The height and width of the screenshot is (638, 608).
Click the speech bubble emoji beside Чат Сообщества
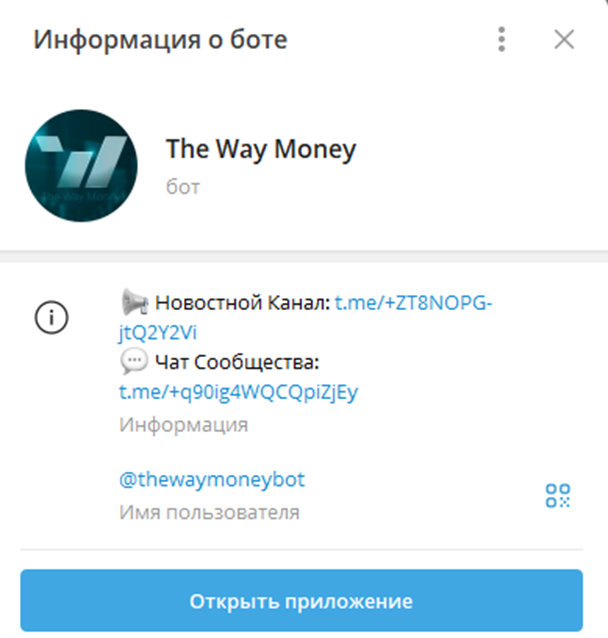point(134,361)
